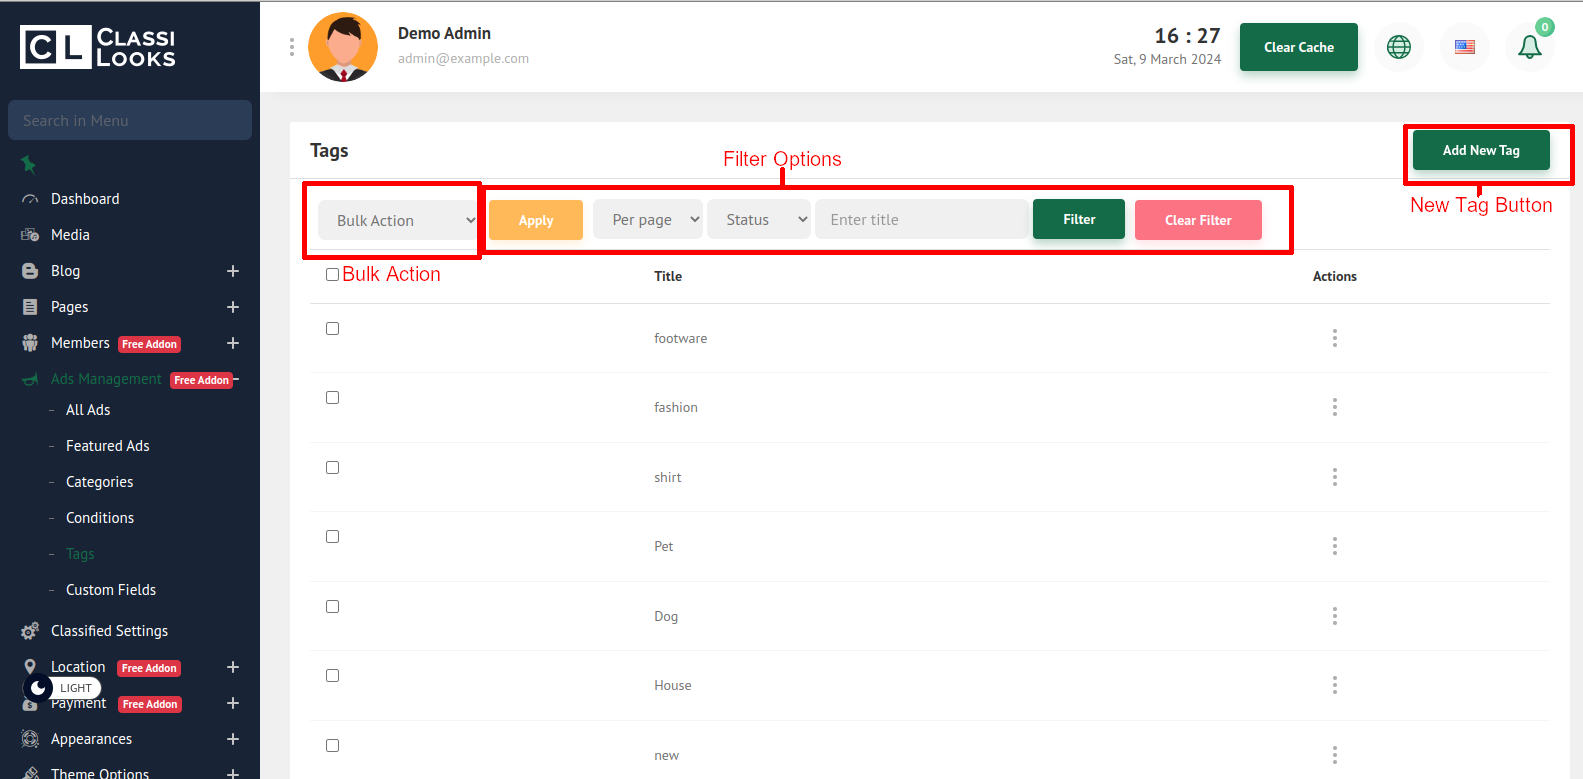Go to Categories in sidebar
1583x779 pixels.
click(x=99, y=482)
